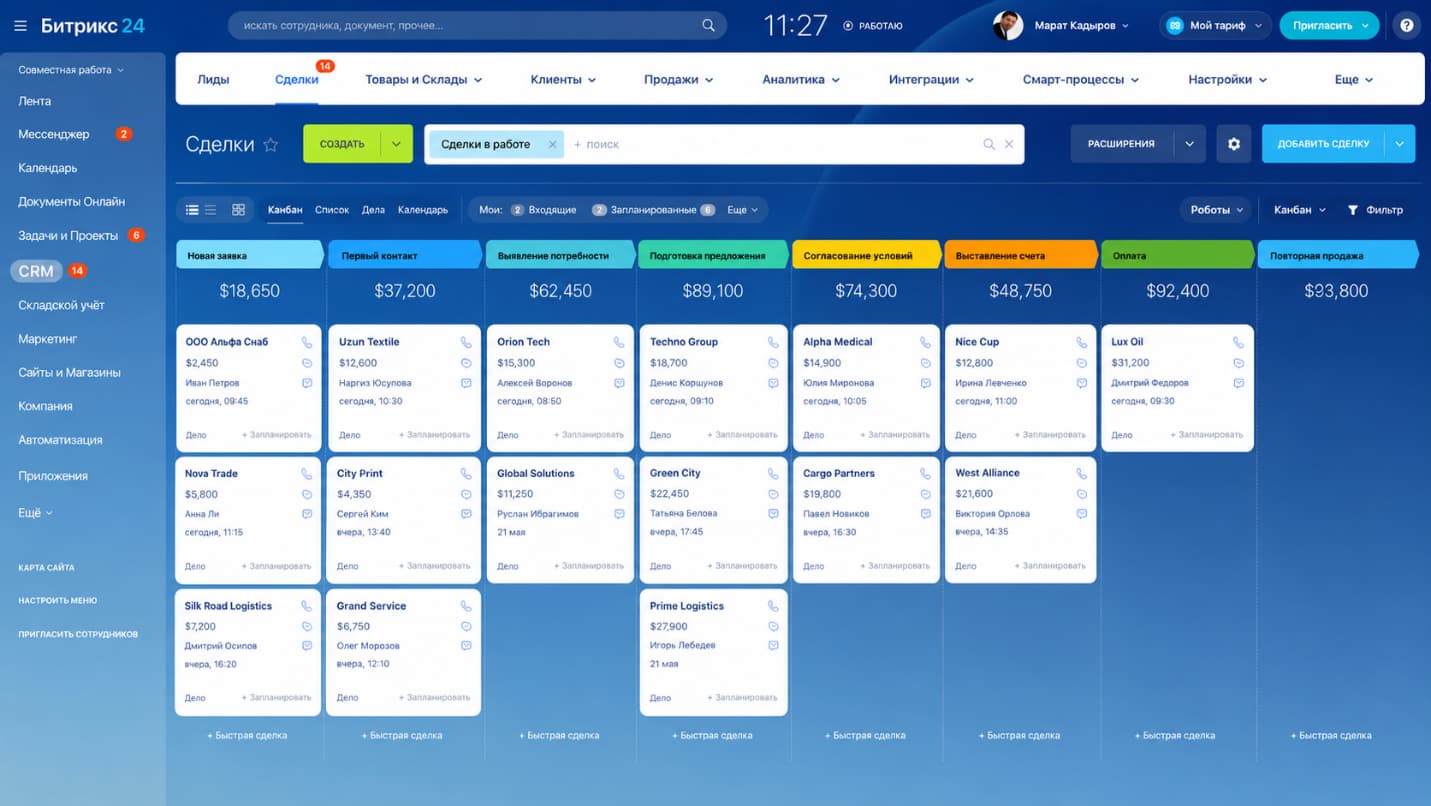The height and width of the screenshot is (806, 1431).
Task: Expand arrow next to СОЗДАТЬ button
Action: (396, 144)
